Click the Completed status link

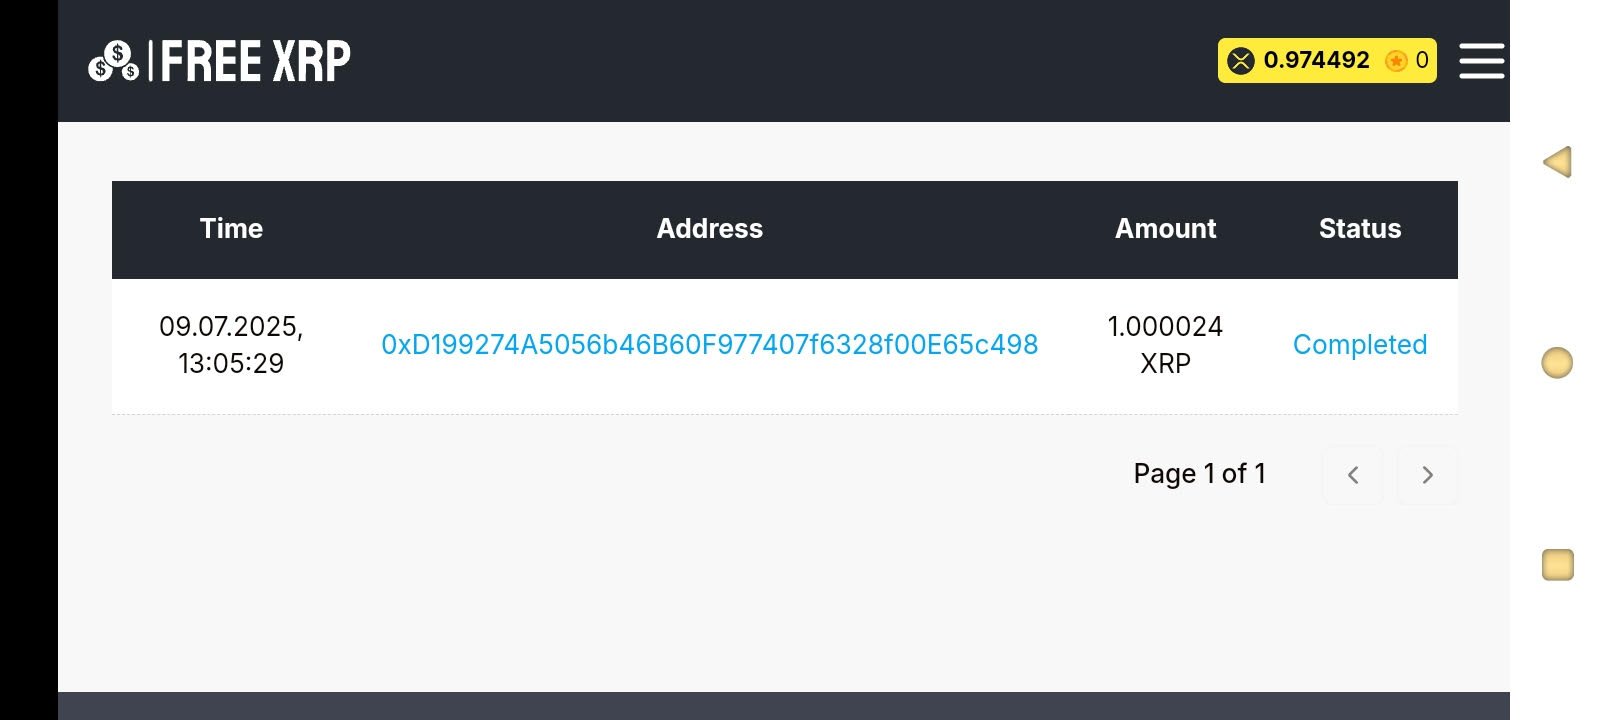click(1359, 345)
